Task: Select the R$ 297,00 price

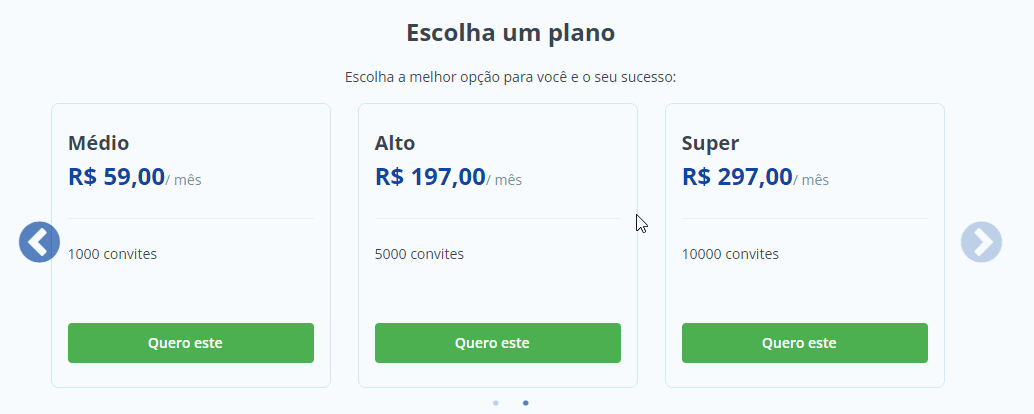Action: tap(737, 178)
